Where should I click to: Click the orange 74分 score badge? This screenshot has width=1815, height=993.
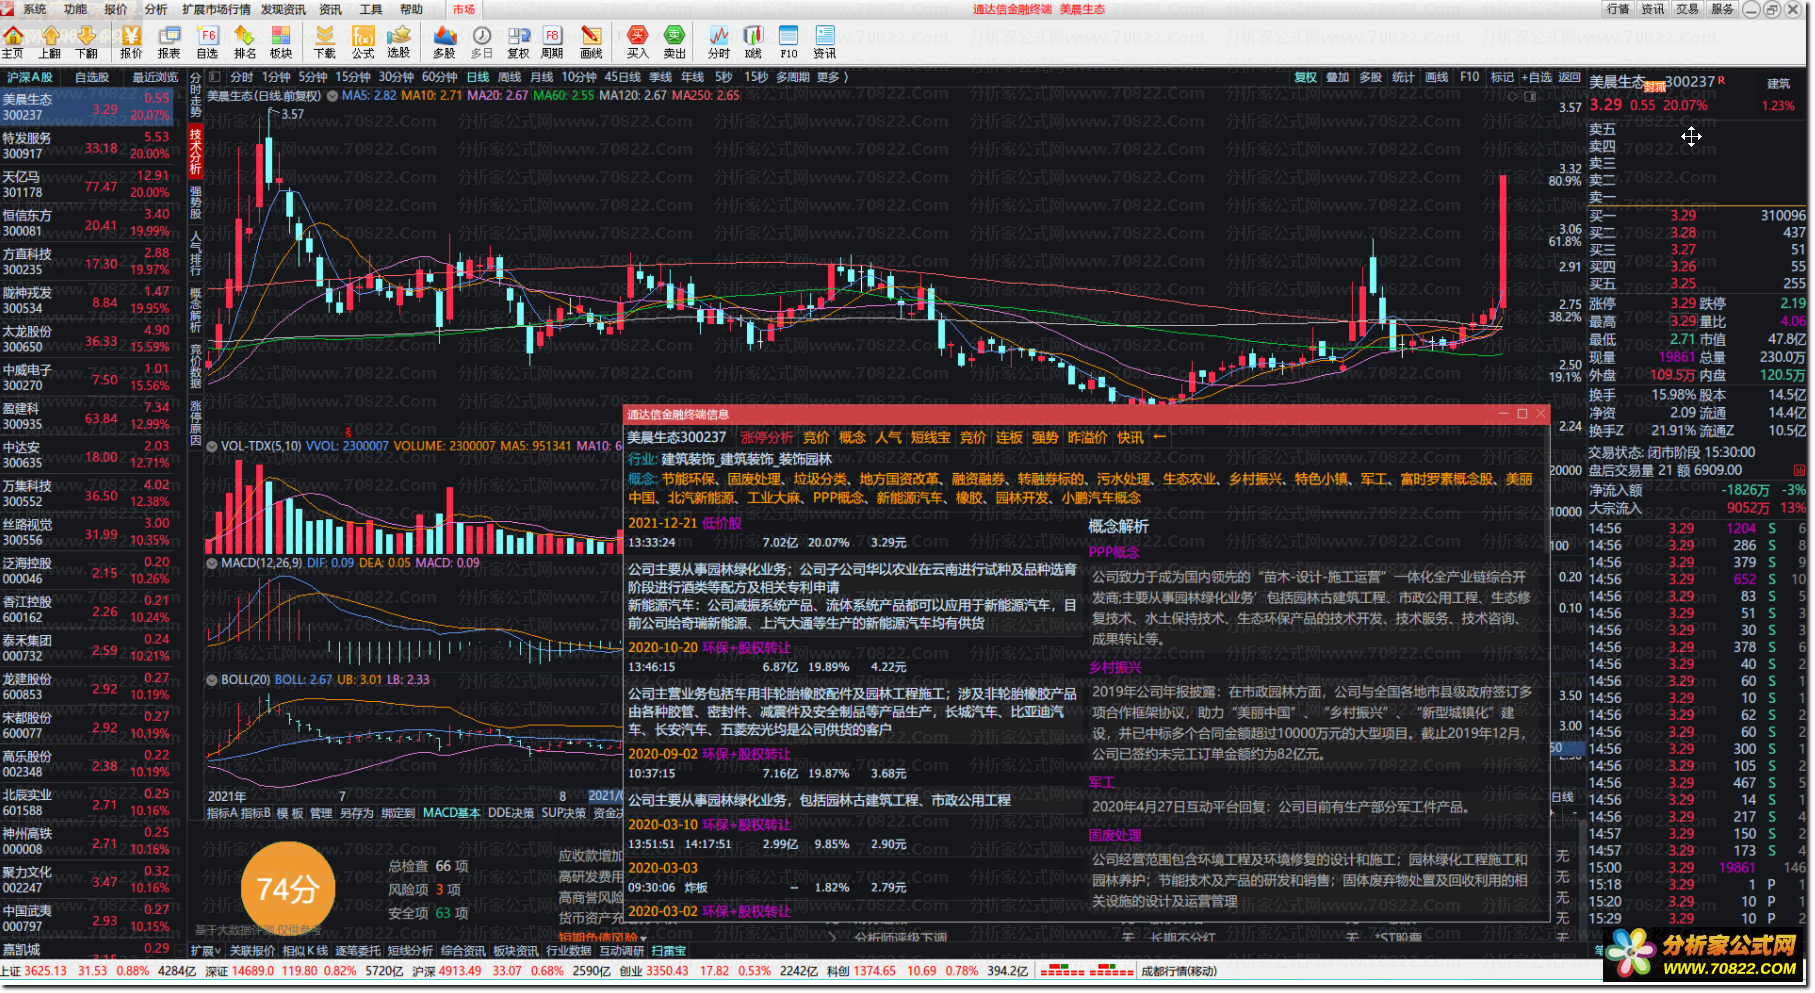pyautogui.click(x=287, y=889)
